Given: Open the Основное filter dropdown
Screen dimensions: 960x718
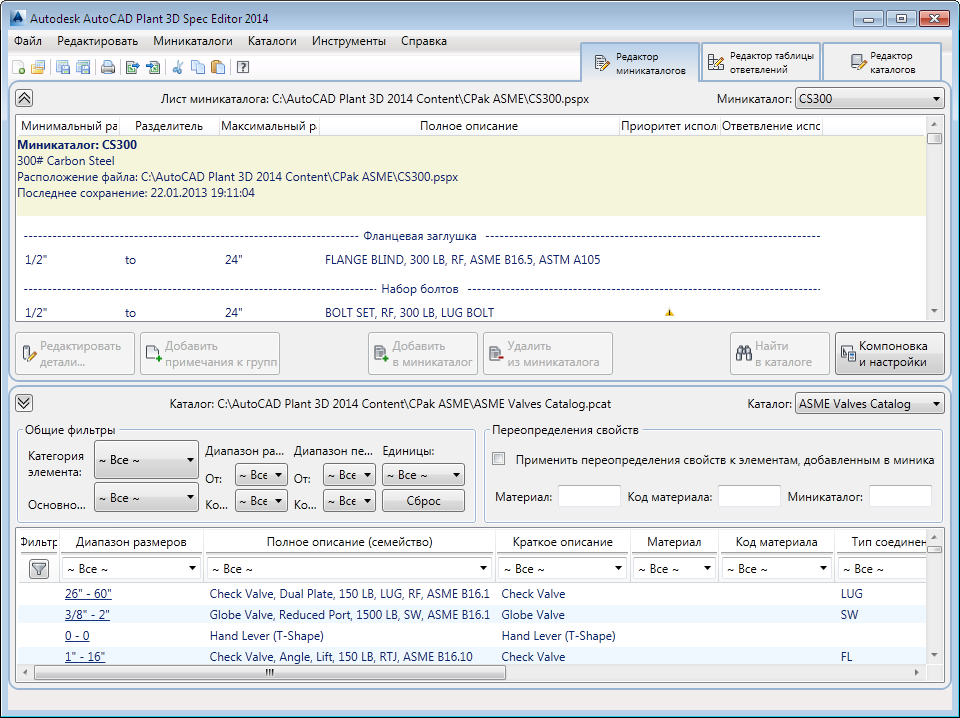Looking at the screenshot, I should [x=146, y=498].
